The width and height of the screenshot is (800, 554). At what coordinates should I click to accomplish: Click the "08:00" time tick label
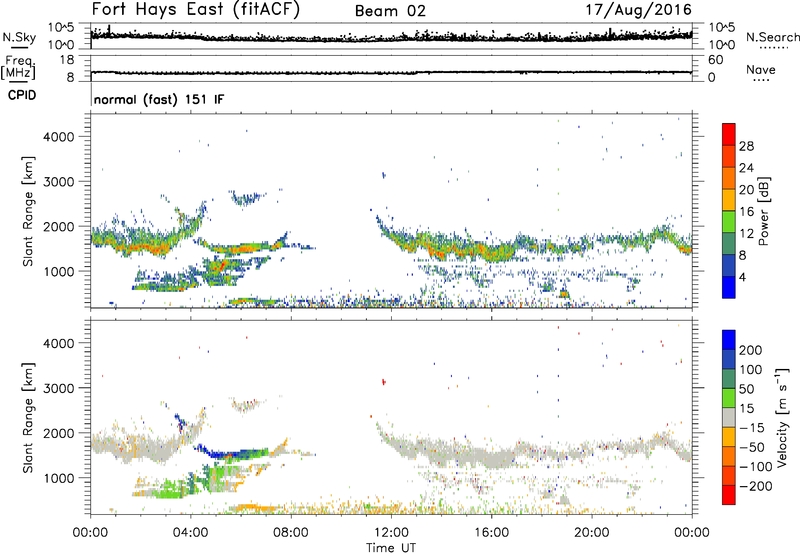(x=291, y=533)
